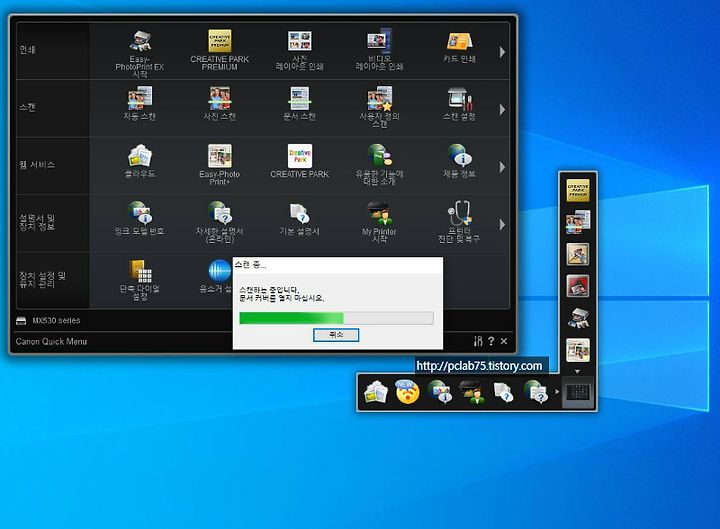Cancel scanning with 취소 button
Viewport: 720px width, 529px height.
(336, 335)
